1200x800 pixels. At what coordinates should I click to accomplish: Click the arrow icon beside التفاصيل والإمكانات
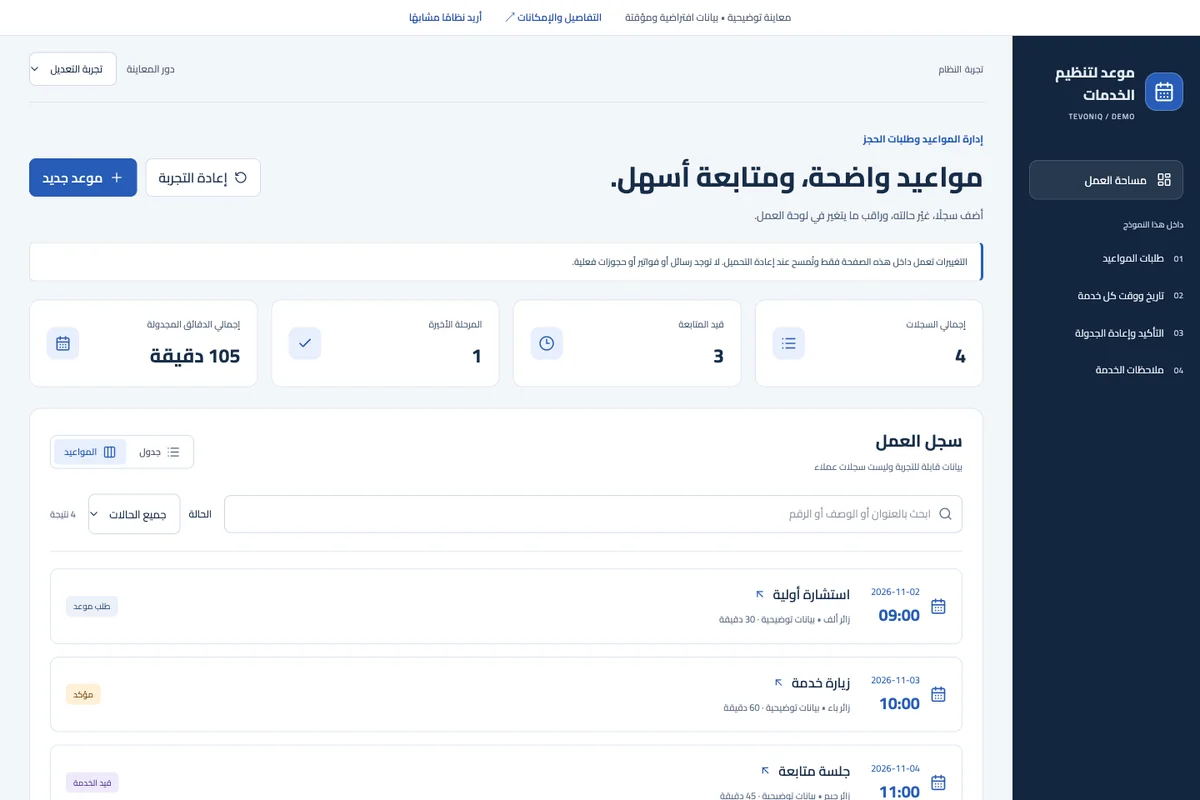click(x=510, y=18)
